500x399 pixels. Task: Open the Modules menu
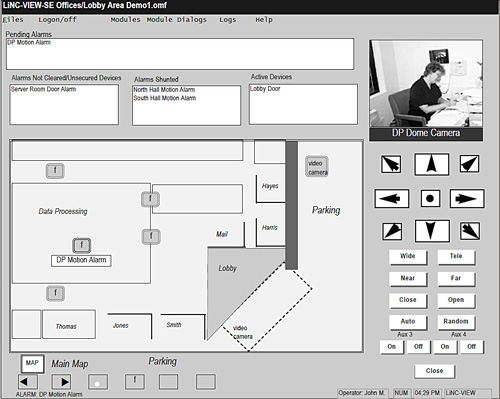coord(125,20)
